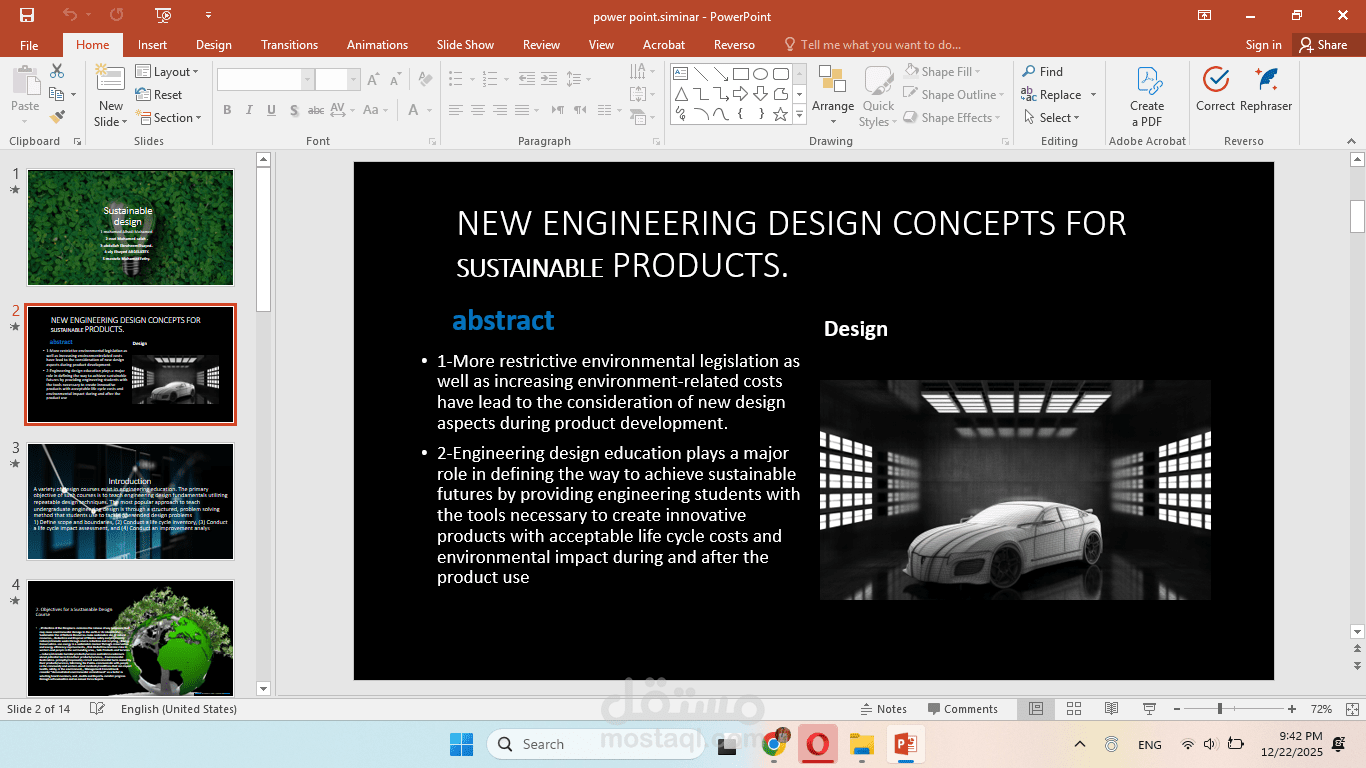Click the Create a PDF Acrobat icon
Screen dimensions: 1366x768
coord(1146,92)
